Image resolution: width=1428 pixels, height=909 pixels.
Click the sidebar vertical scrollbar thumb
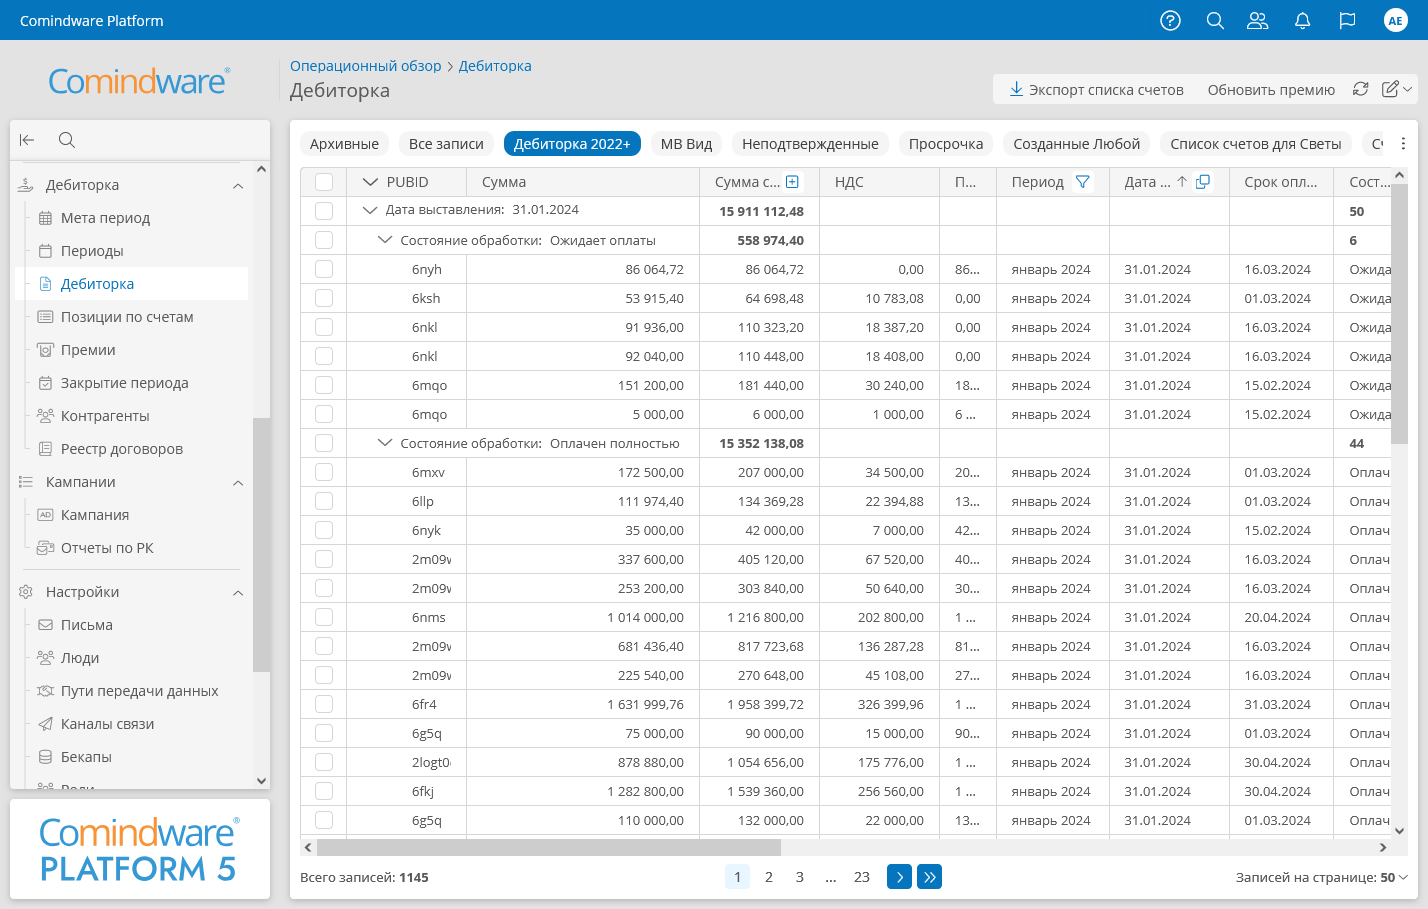(261, 544)
